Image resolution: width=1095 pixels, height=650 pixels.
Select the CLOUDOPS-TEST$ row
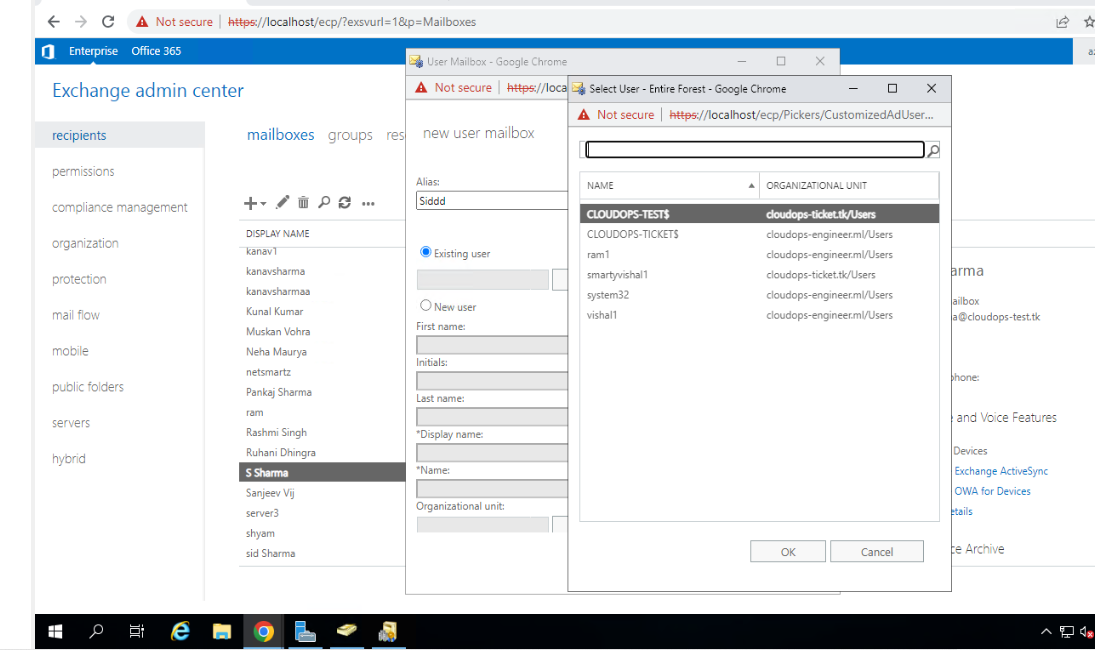[759, 214]
